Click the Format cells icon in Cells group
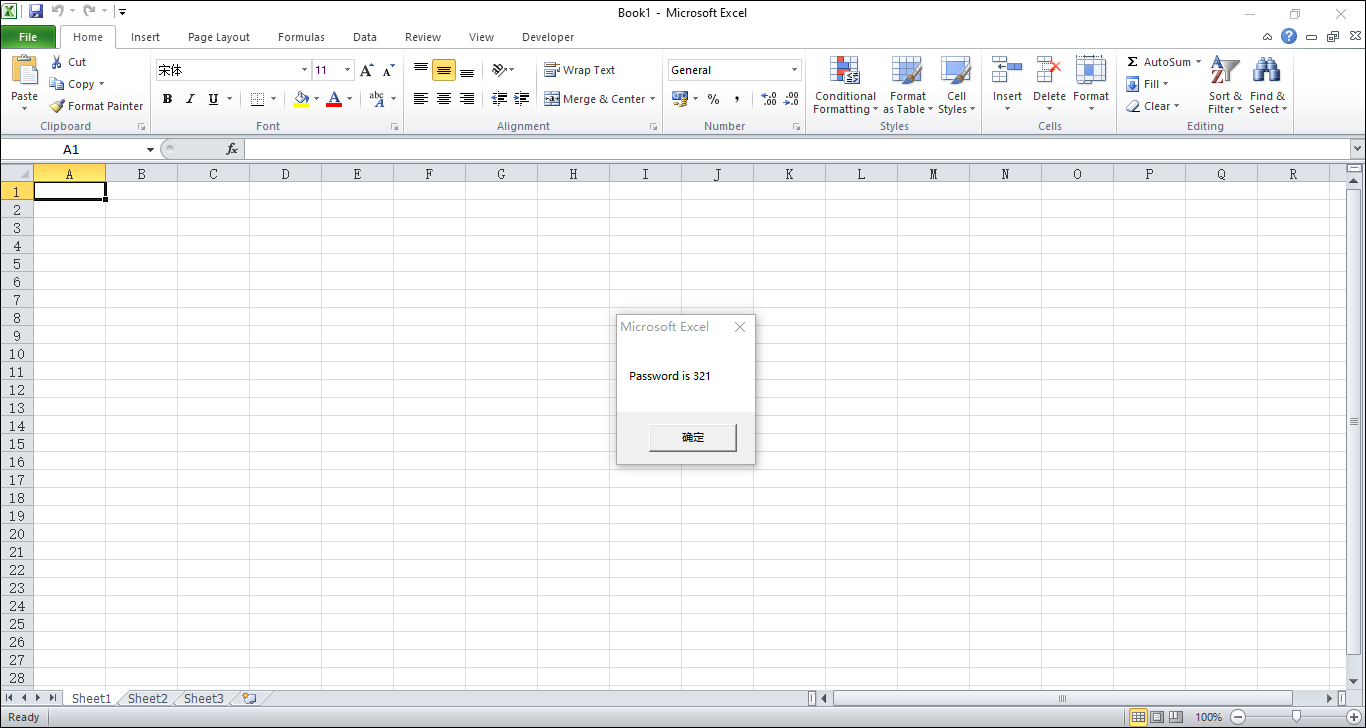This screenshot has height=728, width=1366. pyautogui.click(x=1091, y=70)
